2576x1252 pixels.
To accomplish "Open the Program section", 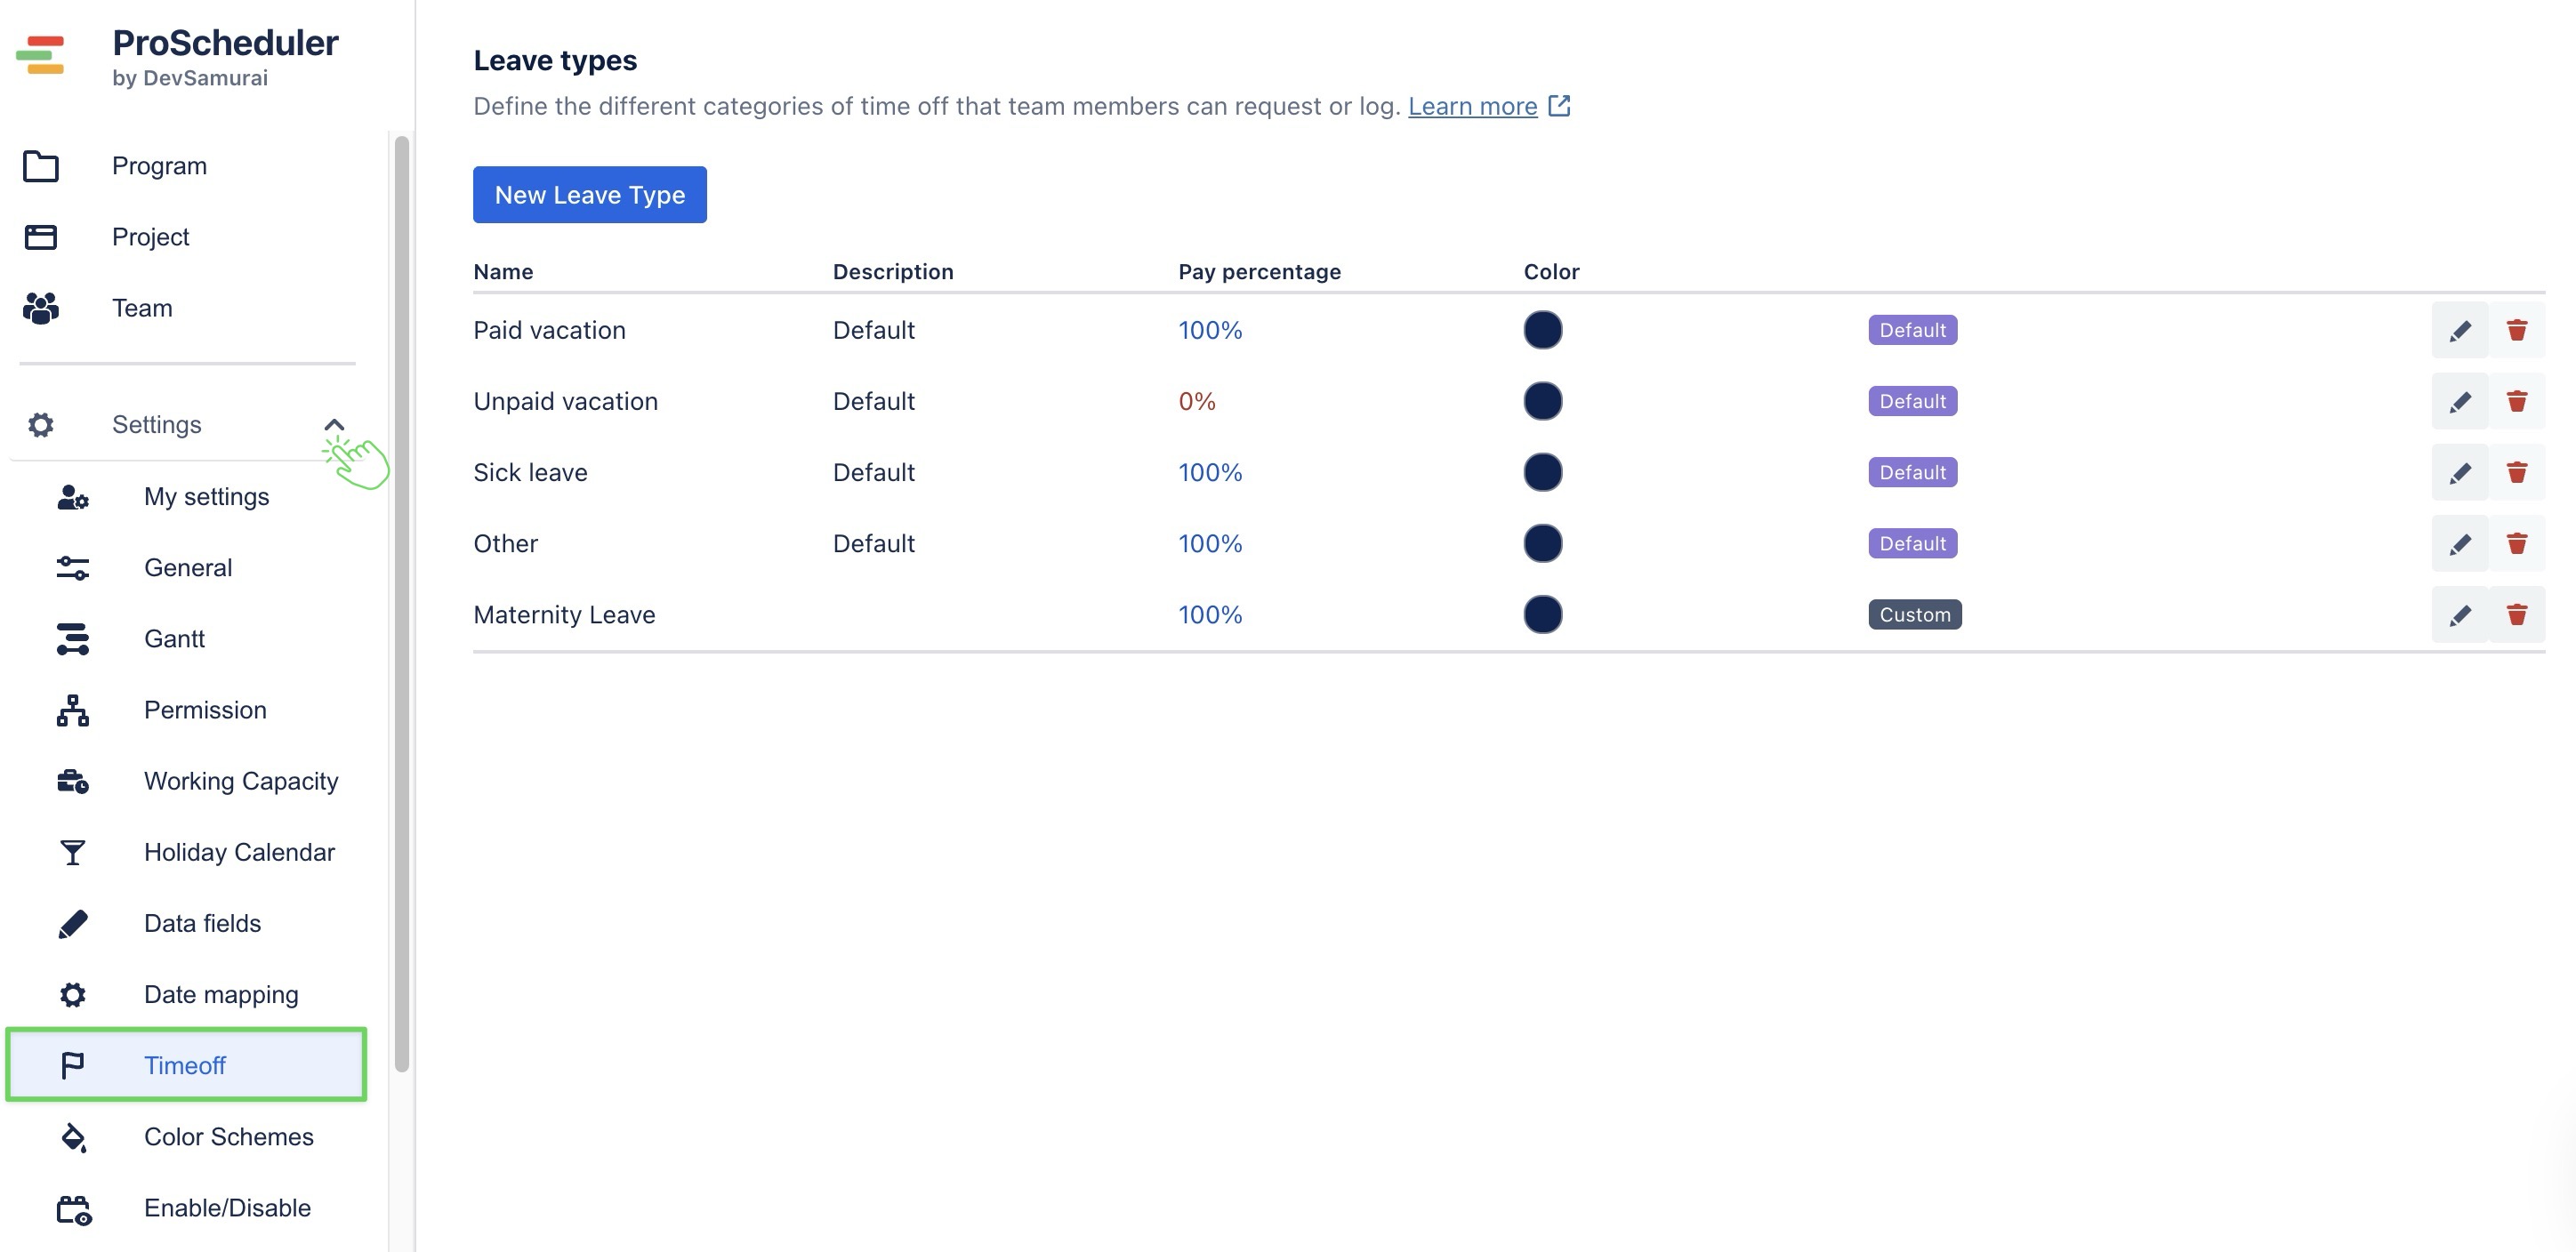I will 159,166.
